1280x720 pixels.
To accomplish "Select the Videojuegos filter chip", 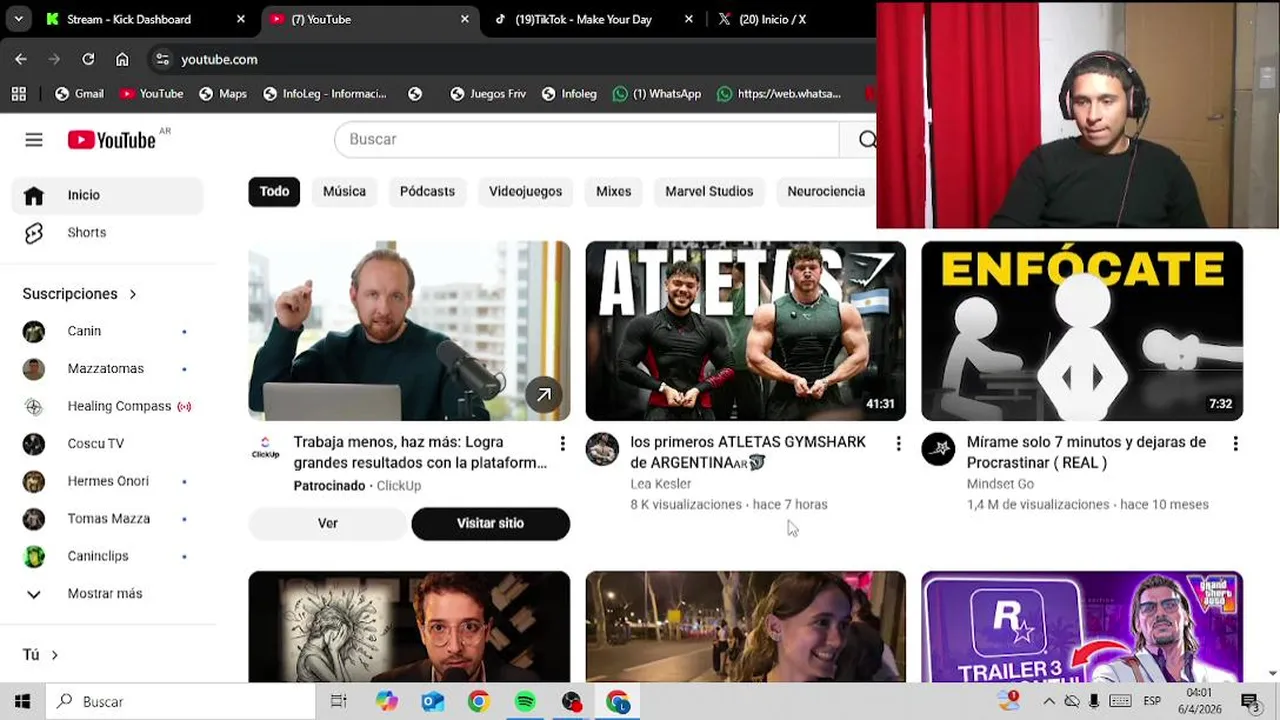I will (x=525, y=191).
